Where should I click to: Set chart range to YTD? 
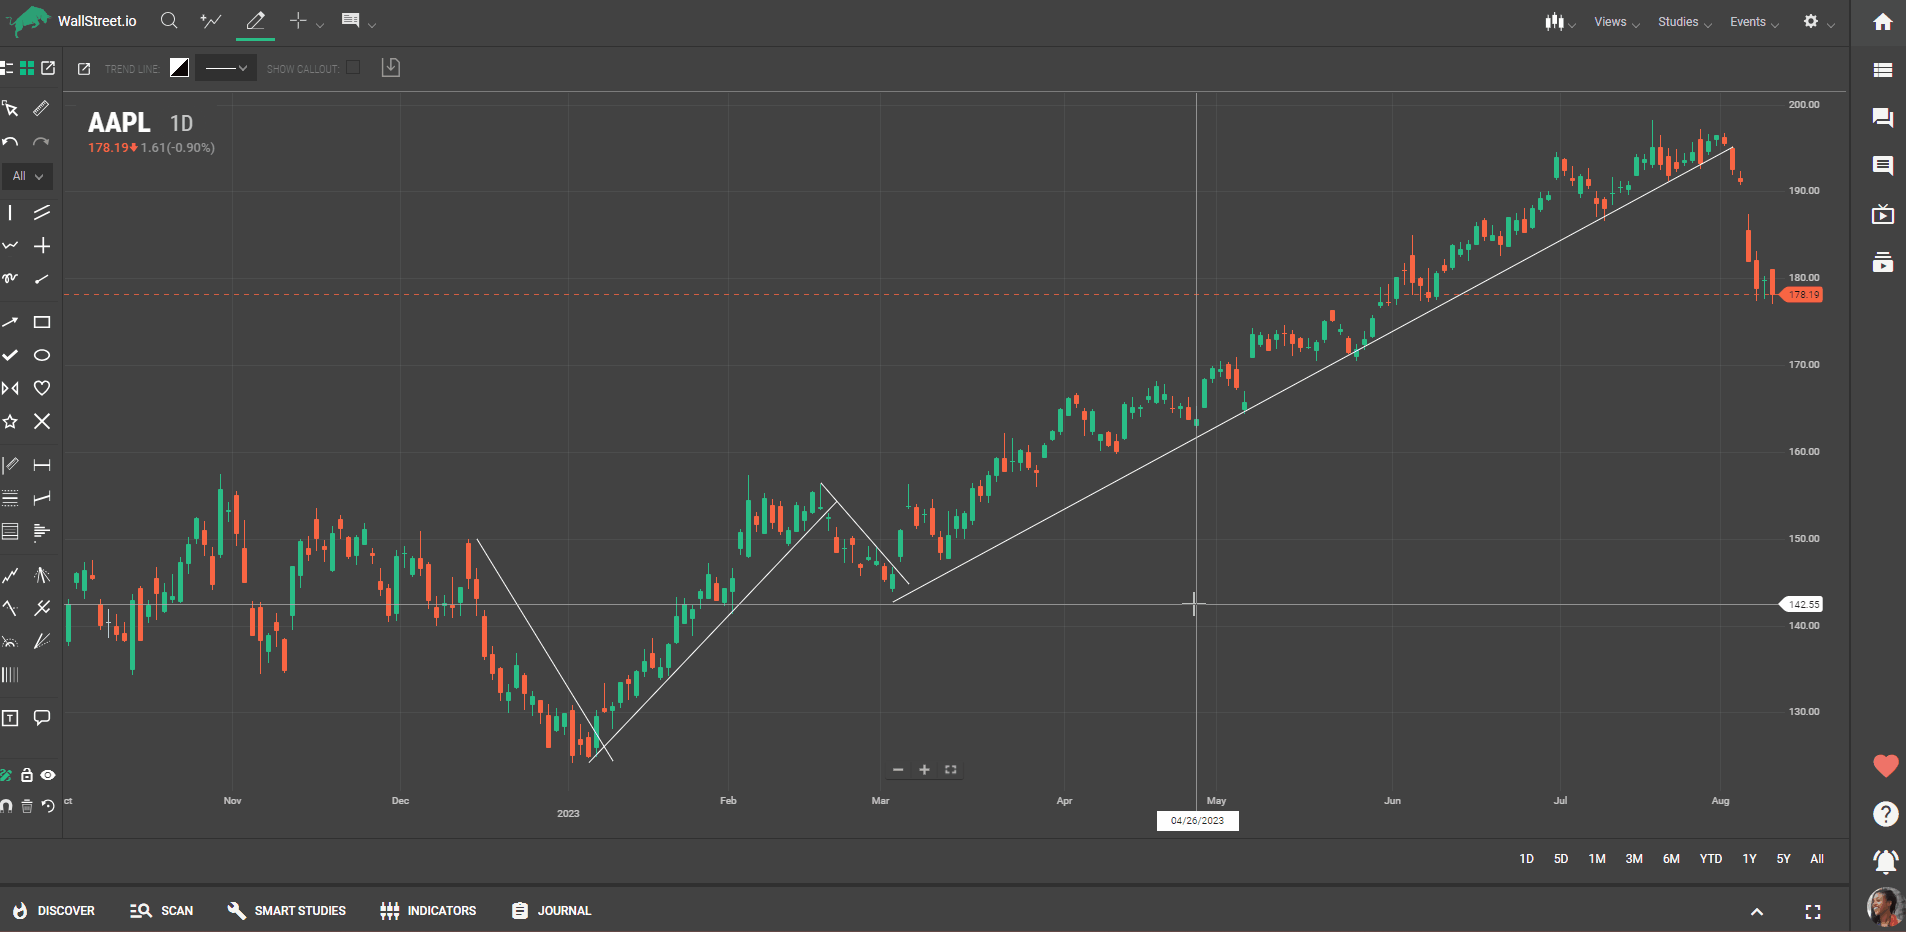(1710, 859)
